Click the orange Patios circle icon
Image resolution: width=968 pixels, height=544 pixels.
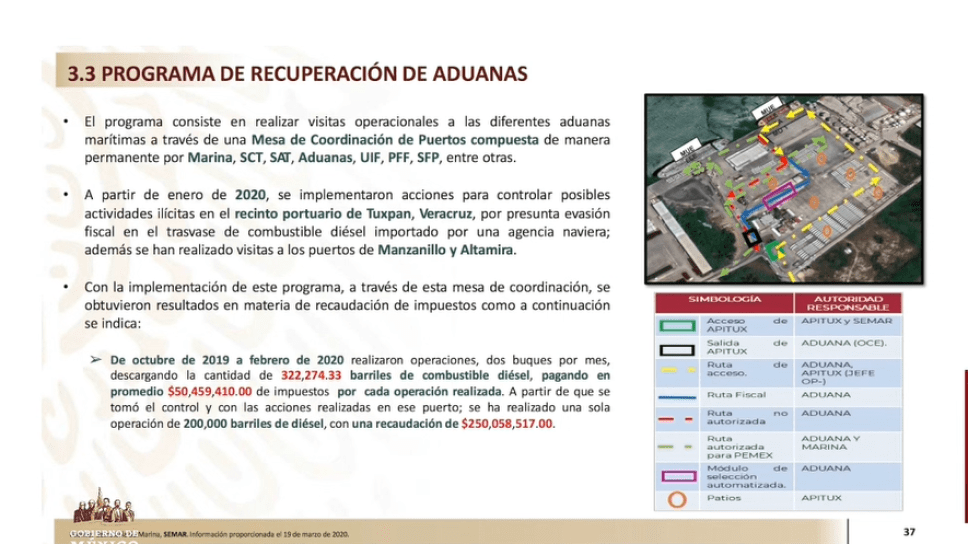[x=679, y=498]
